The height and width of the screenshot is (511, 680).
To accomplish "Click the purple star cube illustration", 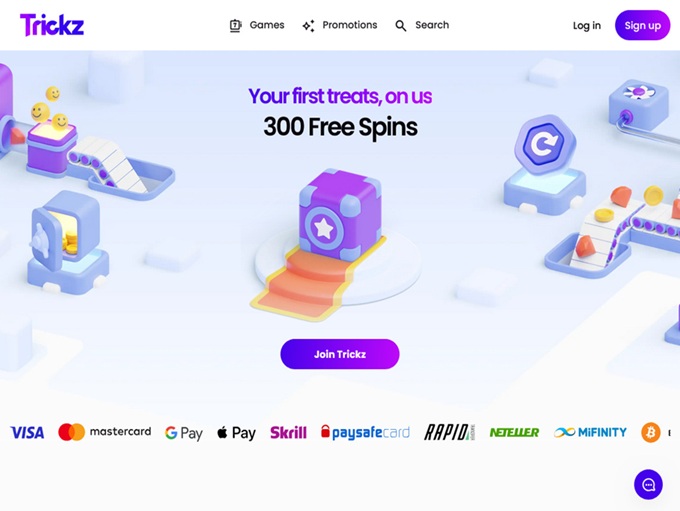I will [x=340, y=216].
